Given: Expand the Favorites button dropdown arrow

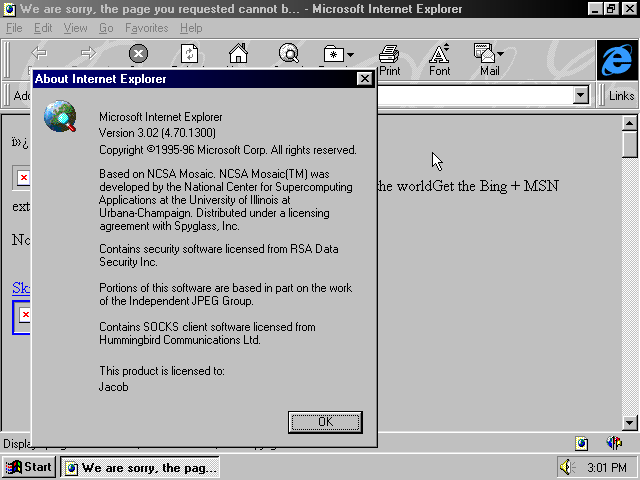Looking at the screenshot, I should (x=350, y=54).
